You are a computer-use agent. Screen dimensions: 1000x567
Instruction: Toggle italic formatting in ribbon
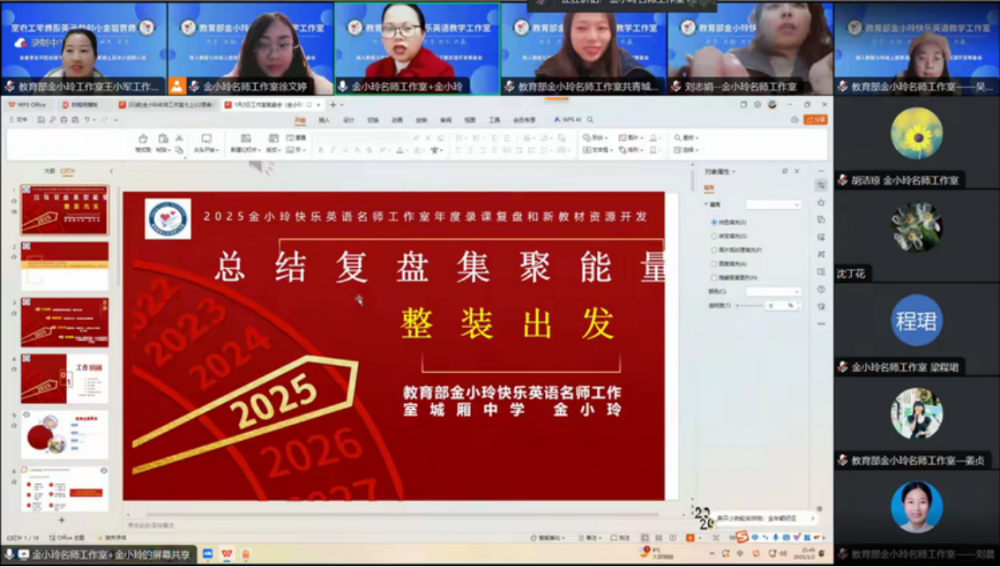[333, 150]
